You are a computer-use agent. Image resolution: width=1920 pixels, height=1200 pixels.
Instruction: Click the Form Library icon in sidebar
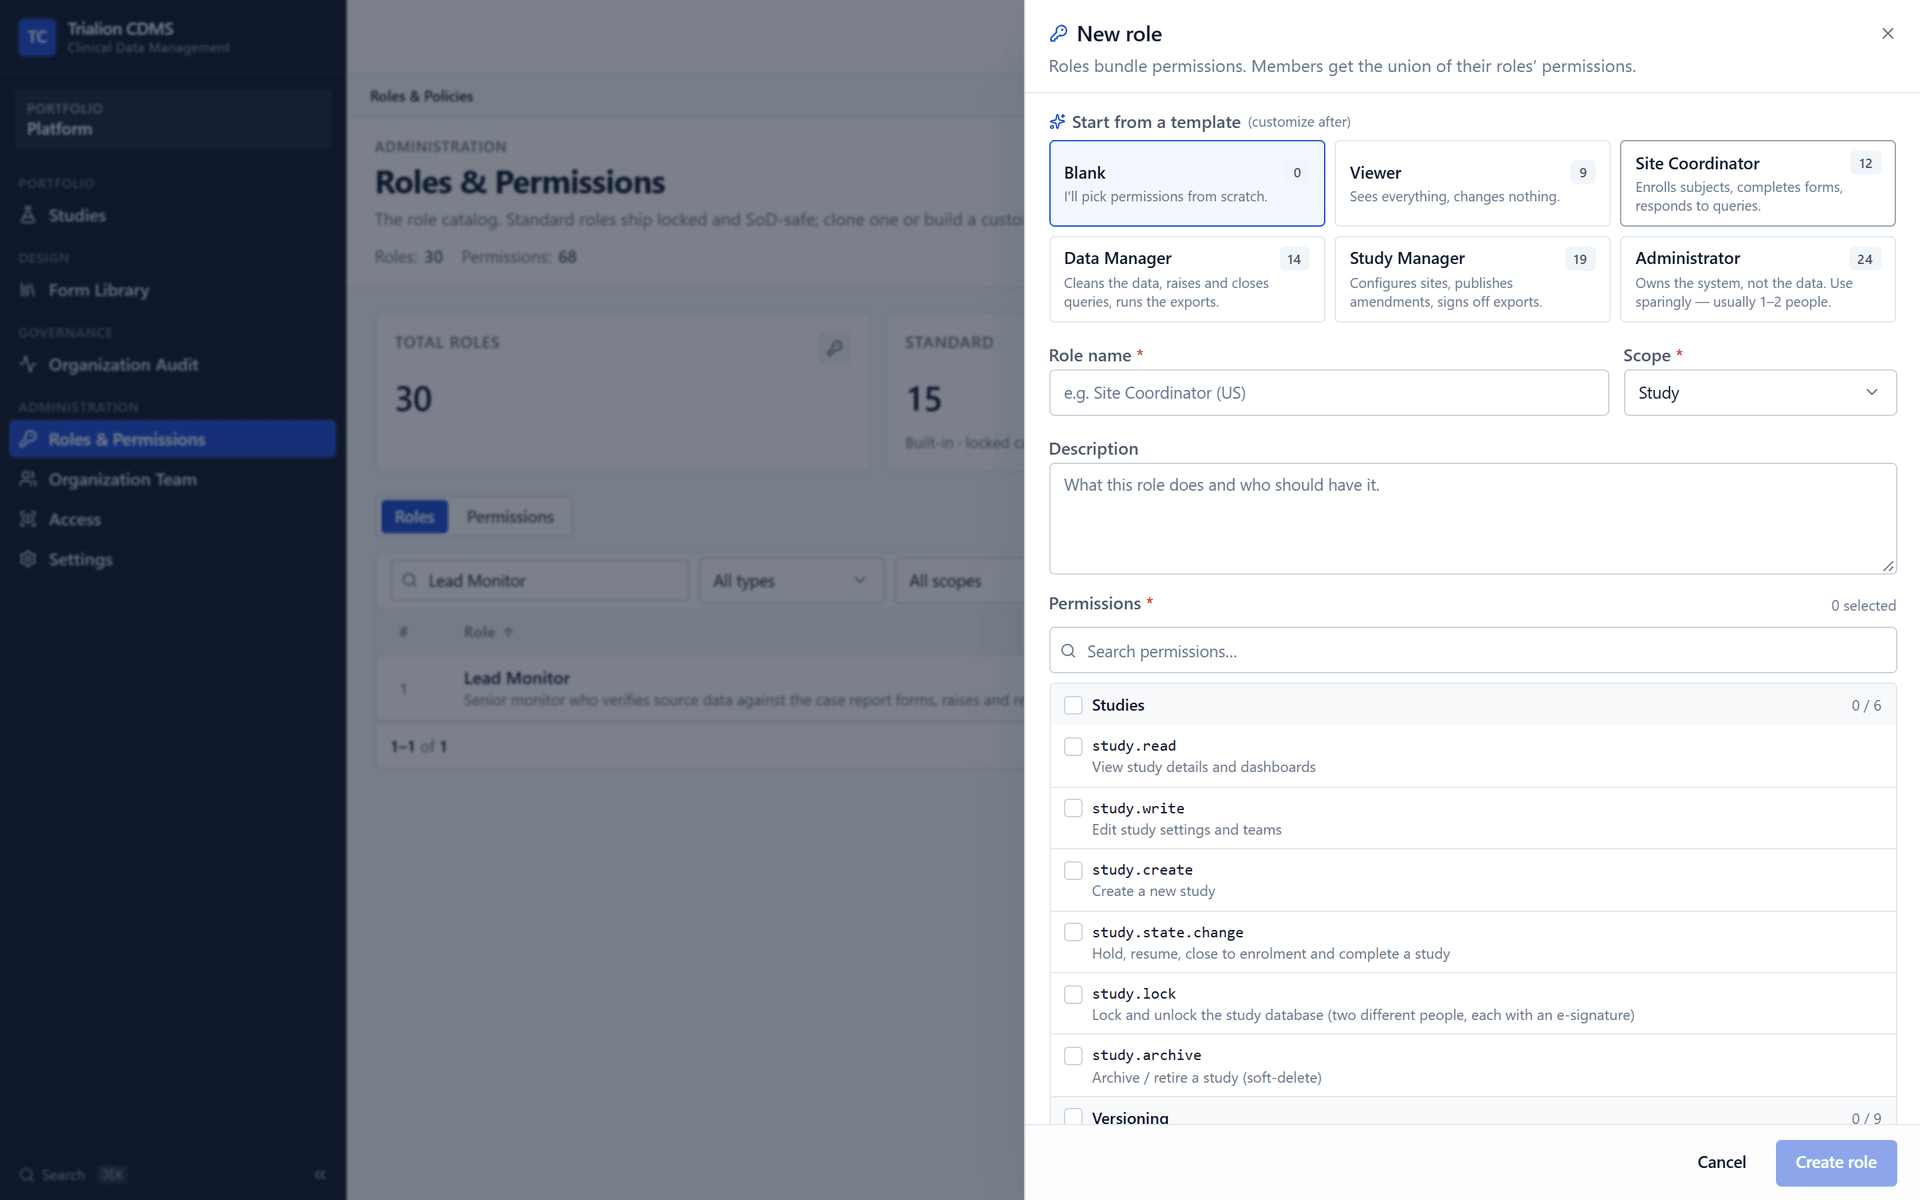click(28, 290)
